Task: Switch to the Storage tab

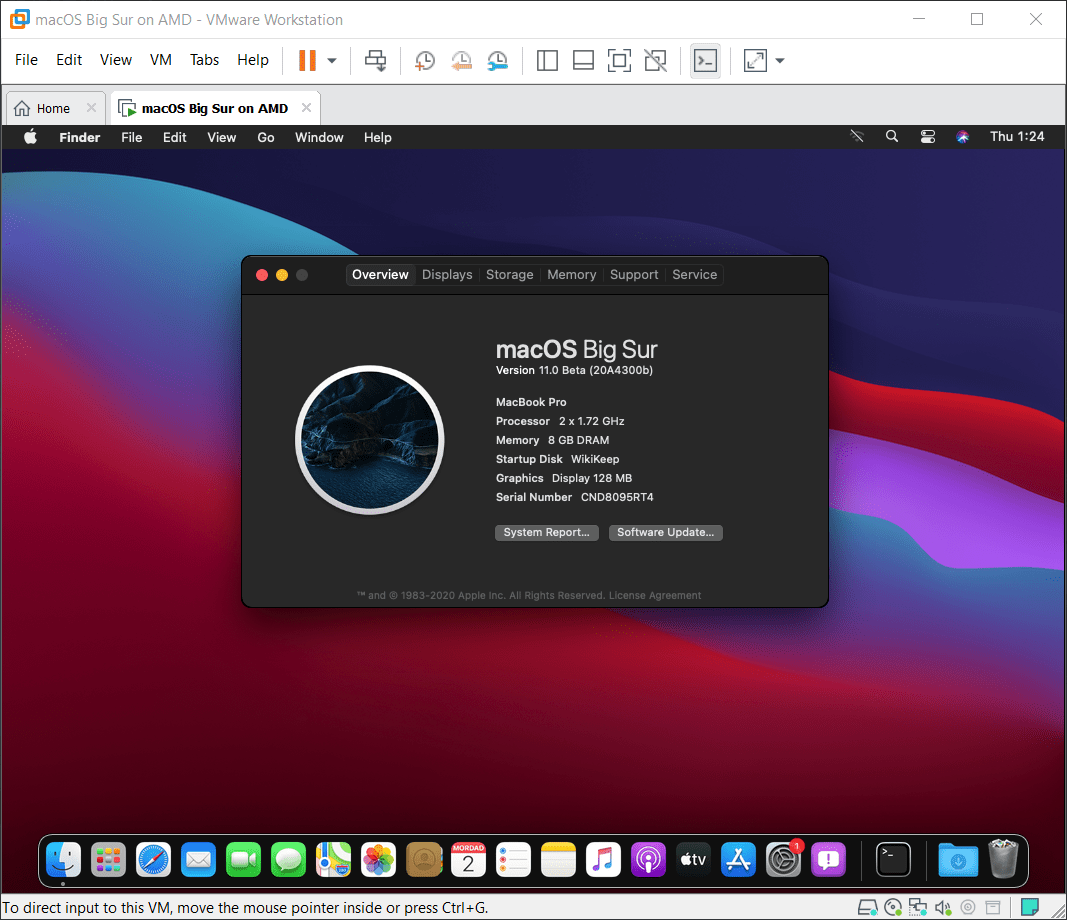Action: (x=510, y=274)
